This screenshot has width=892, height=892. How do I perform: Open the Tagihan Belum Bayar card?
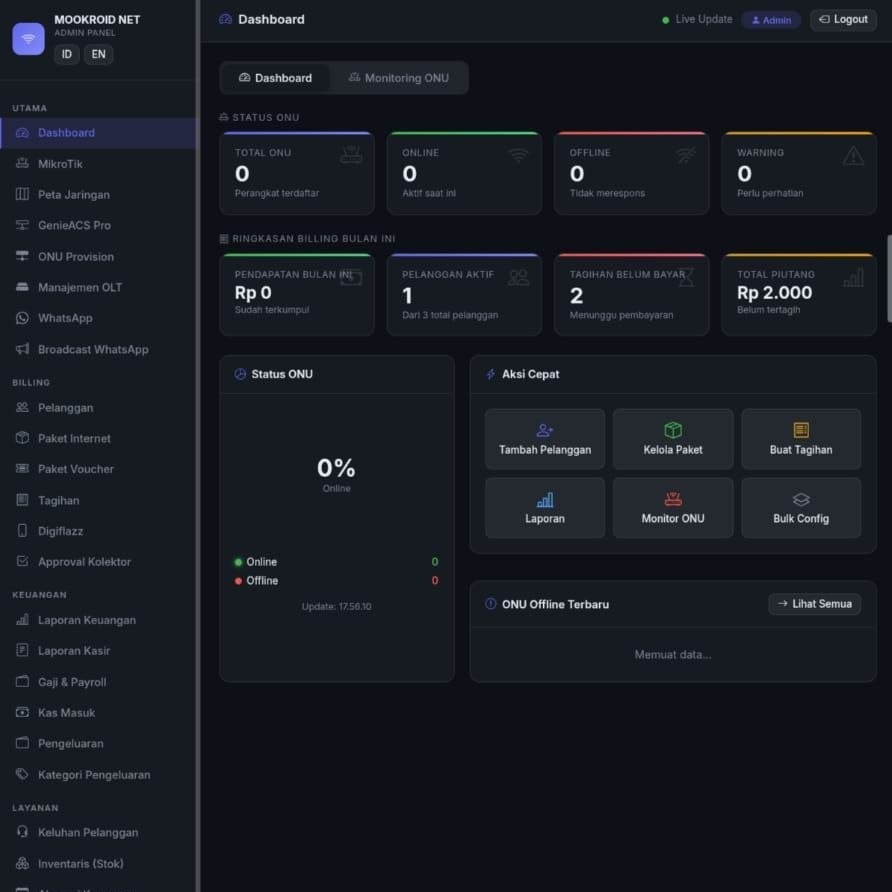tap(631, 295)
